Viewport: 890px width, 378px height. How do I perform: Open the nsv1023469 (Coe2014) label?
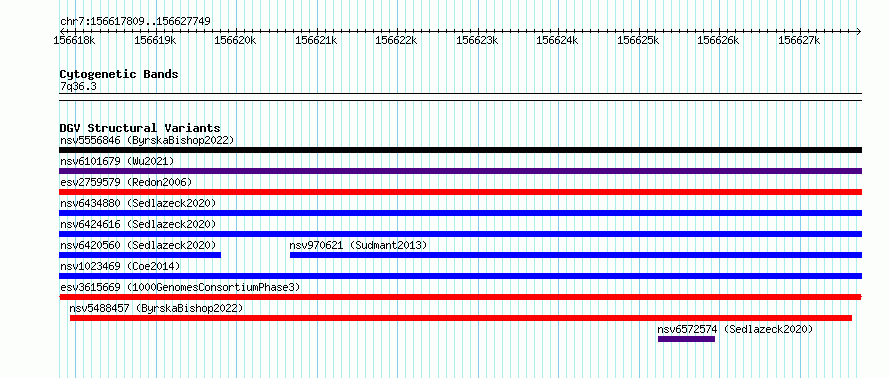pos(120,266)
